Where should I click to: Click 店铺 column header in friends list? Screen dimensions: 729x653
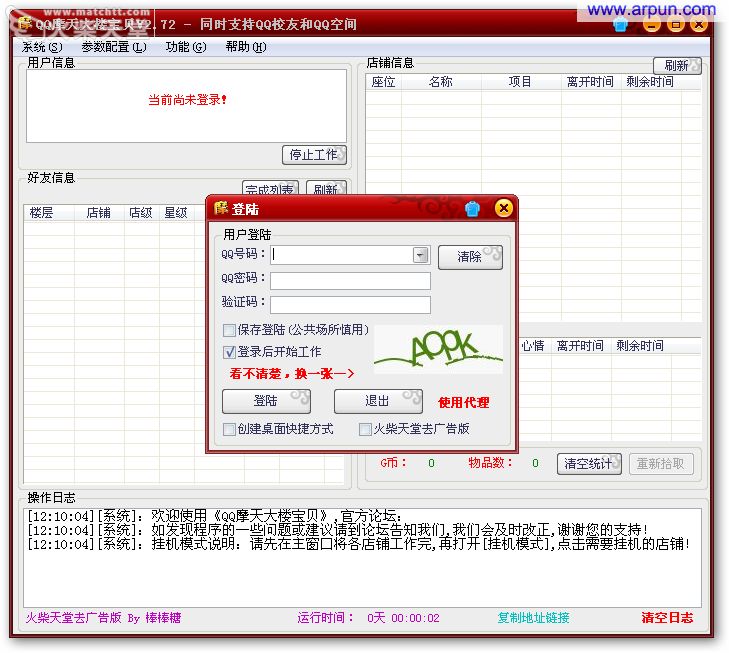tap(99, 213)
